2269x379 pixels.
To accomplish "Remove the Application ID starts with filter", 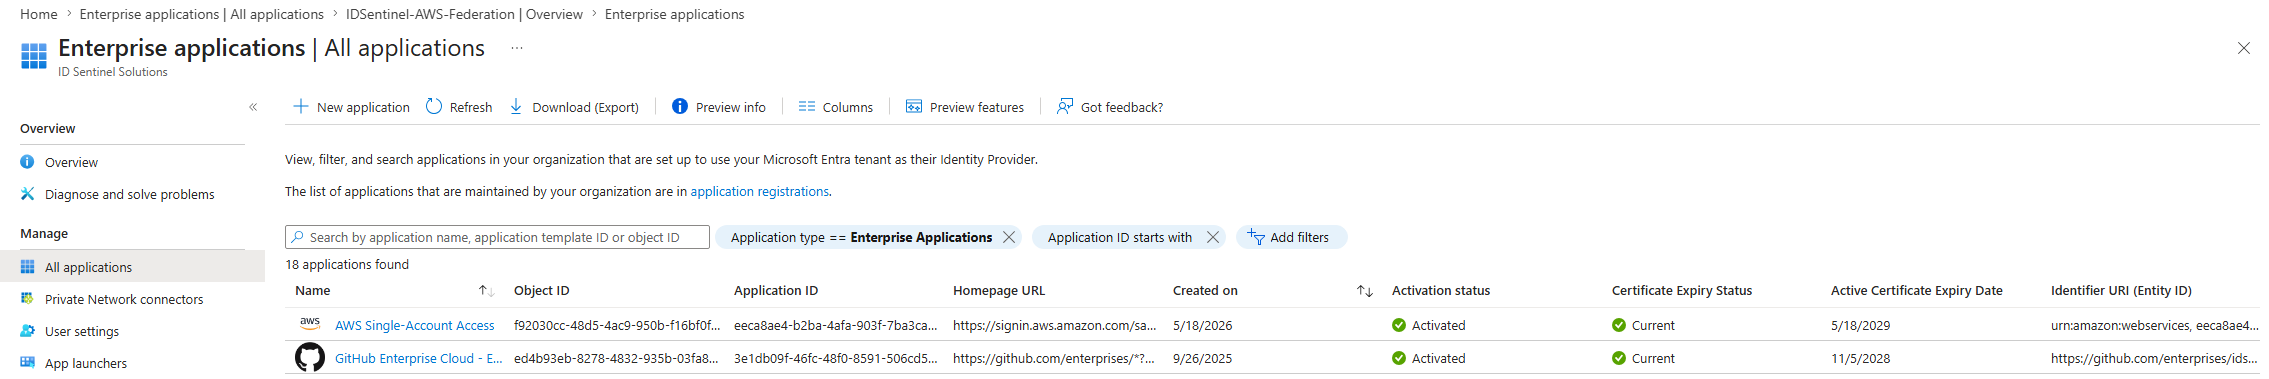I will click(x=1213, y=237).
